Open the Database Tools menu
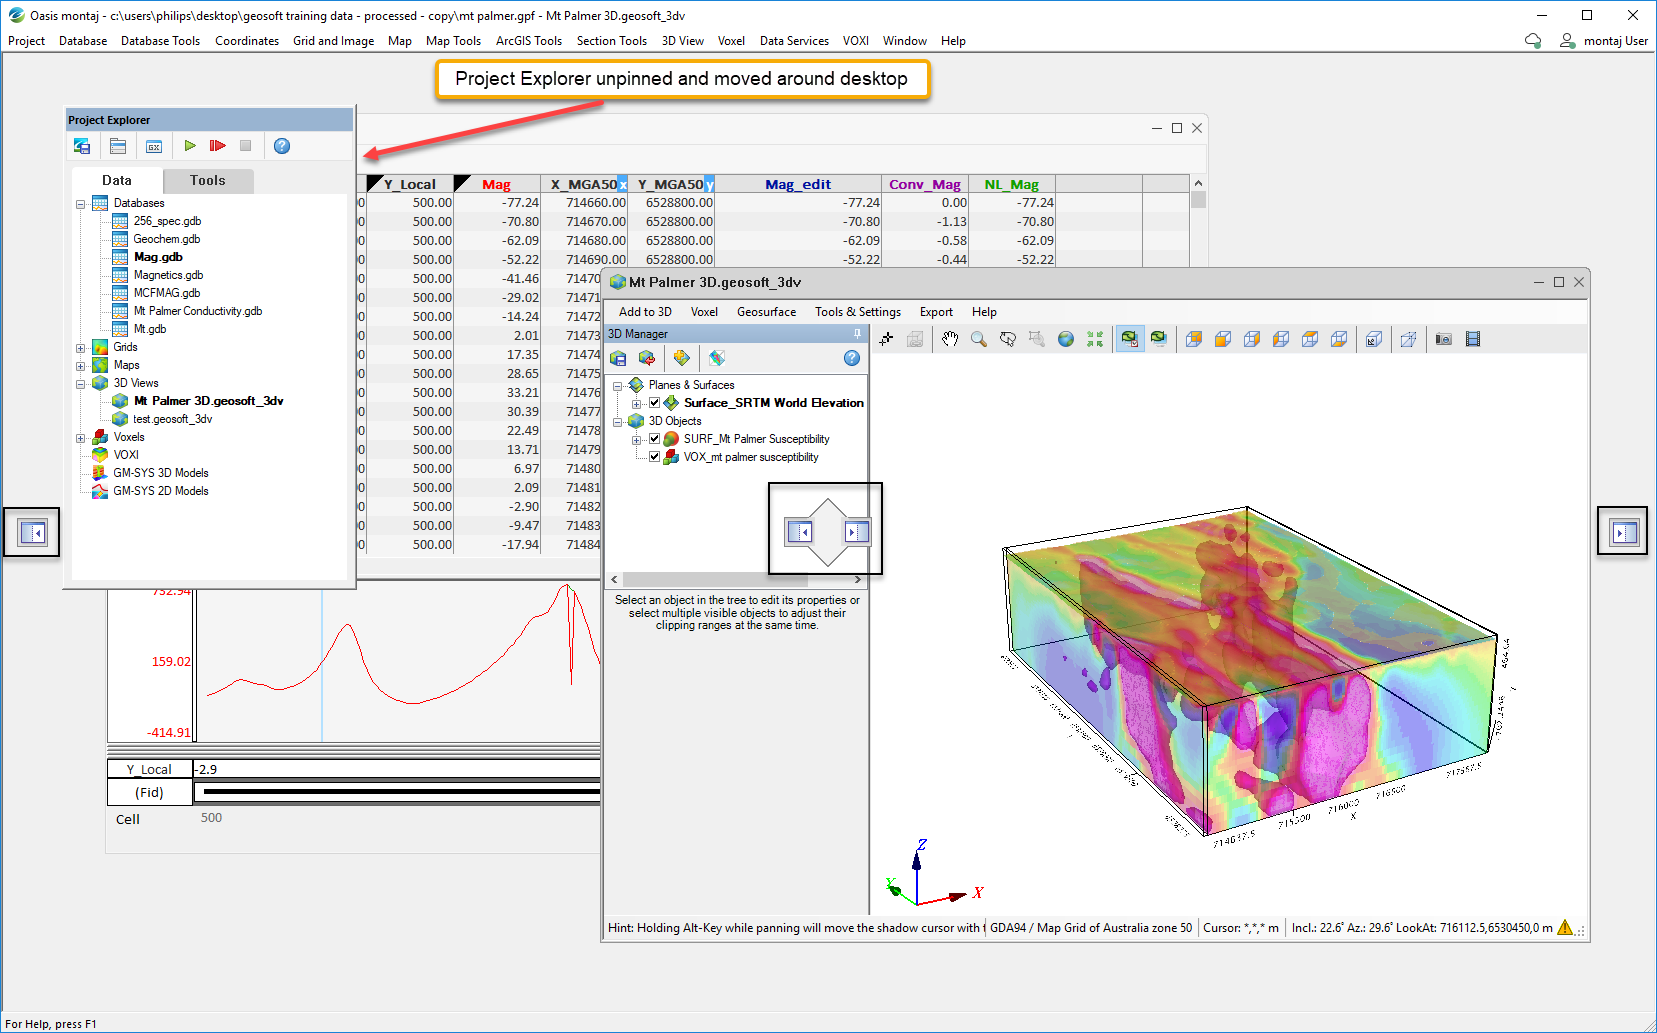 click(160, 41)
